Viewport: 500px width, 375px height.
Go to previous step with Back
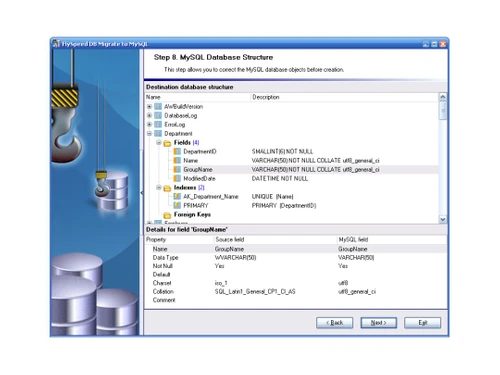coord(334,323)
